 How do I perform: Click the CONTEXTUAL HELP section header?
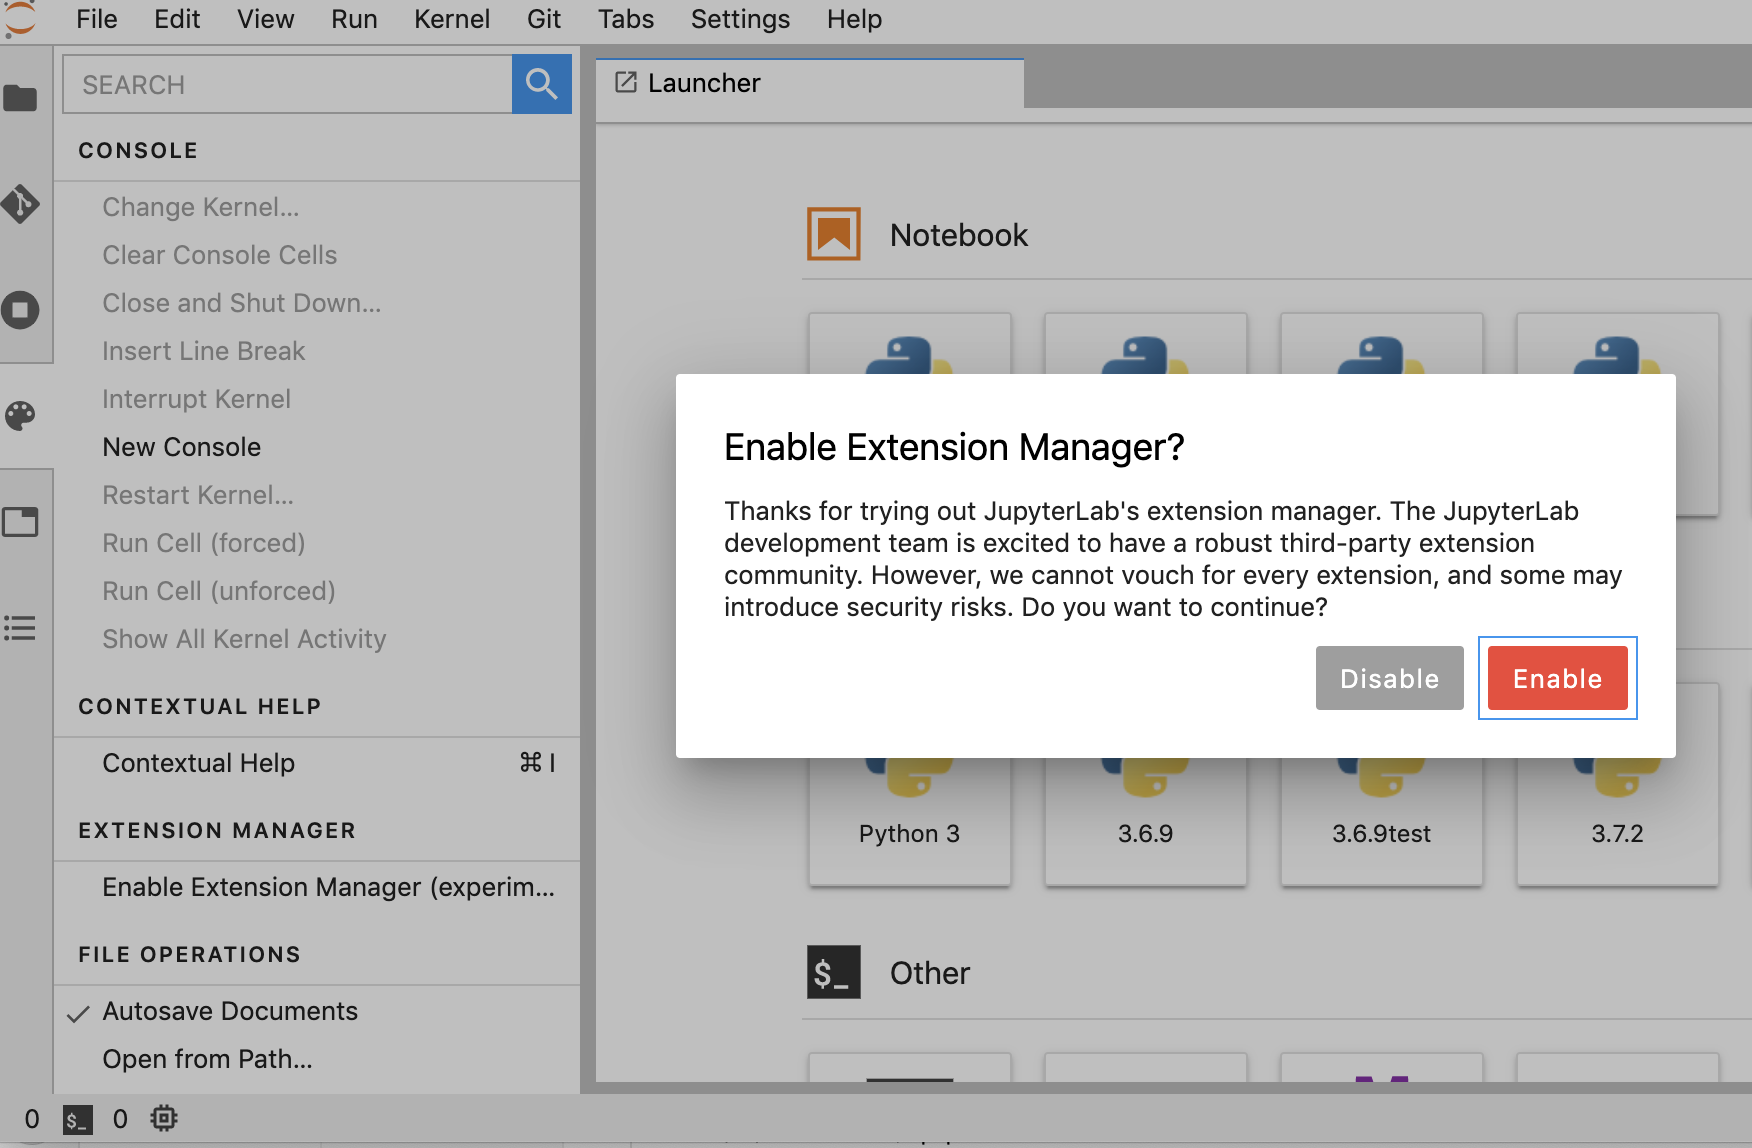tap(200, 707)
